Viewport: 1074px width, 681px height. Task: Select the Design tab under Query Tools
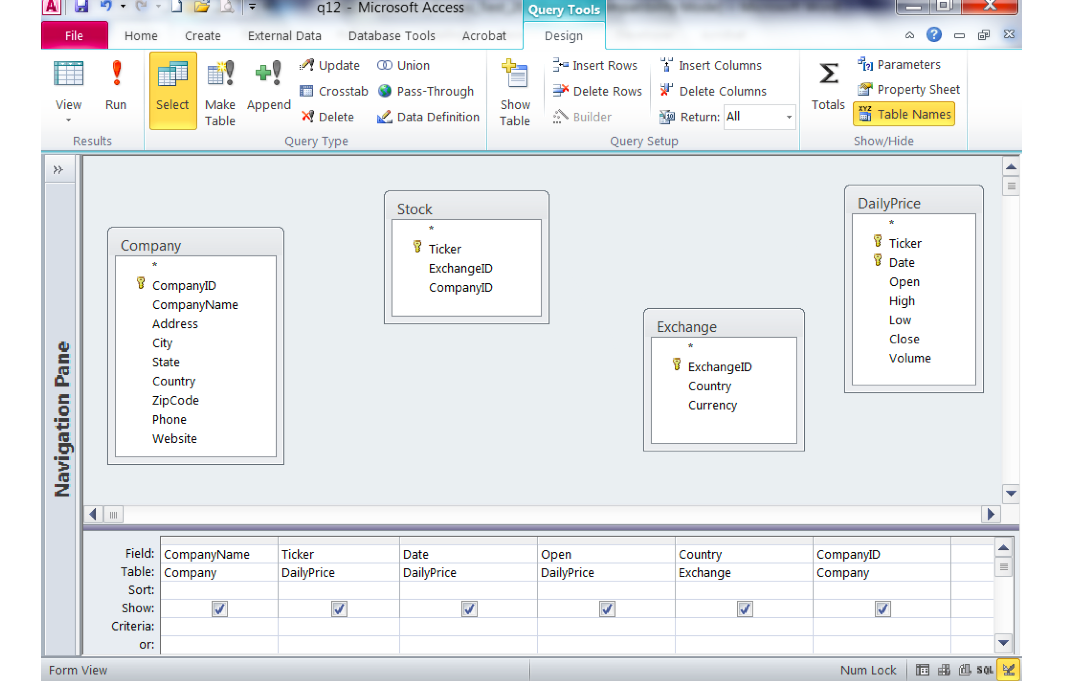pos(564,36)
